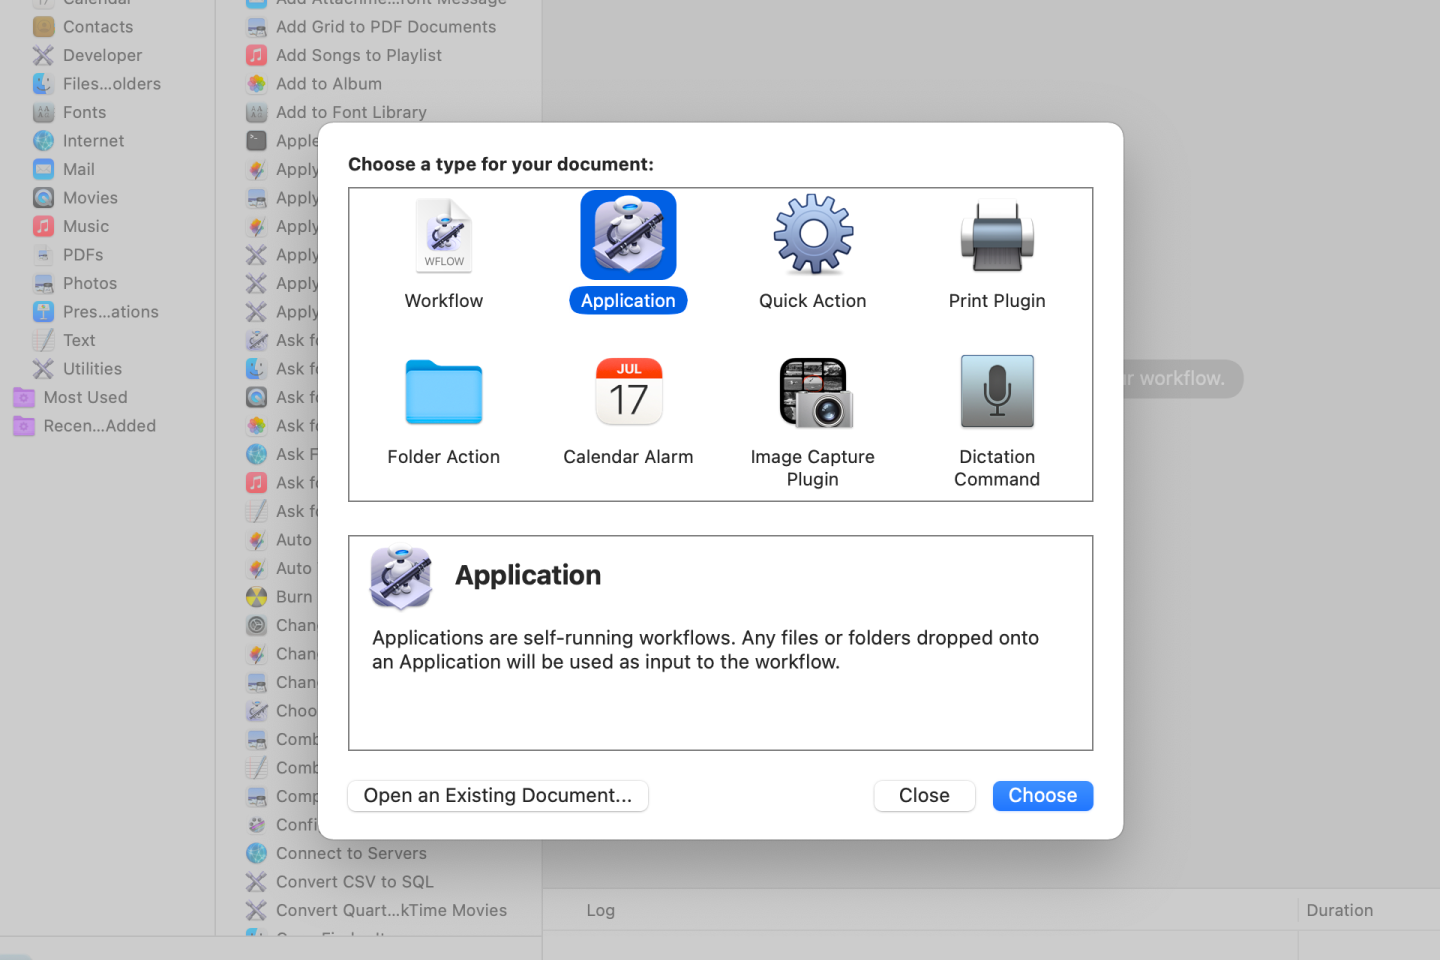Choose the Convert CSV to SQL action

(x=354, y=882)
